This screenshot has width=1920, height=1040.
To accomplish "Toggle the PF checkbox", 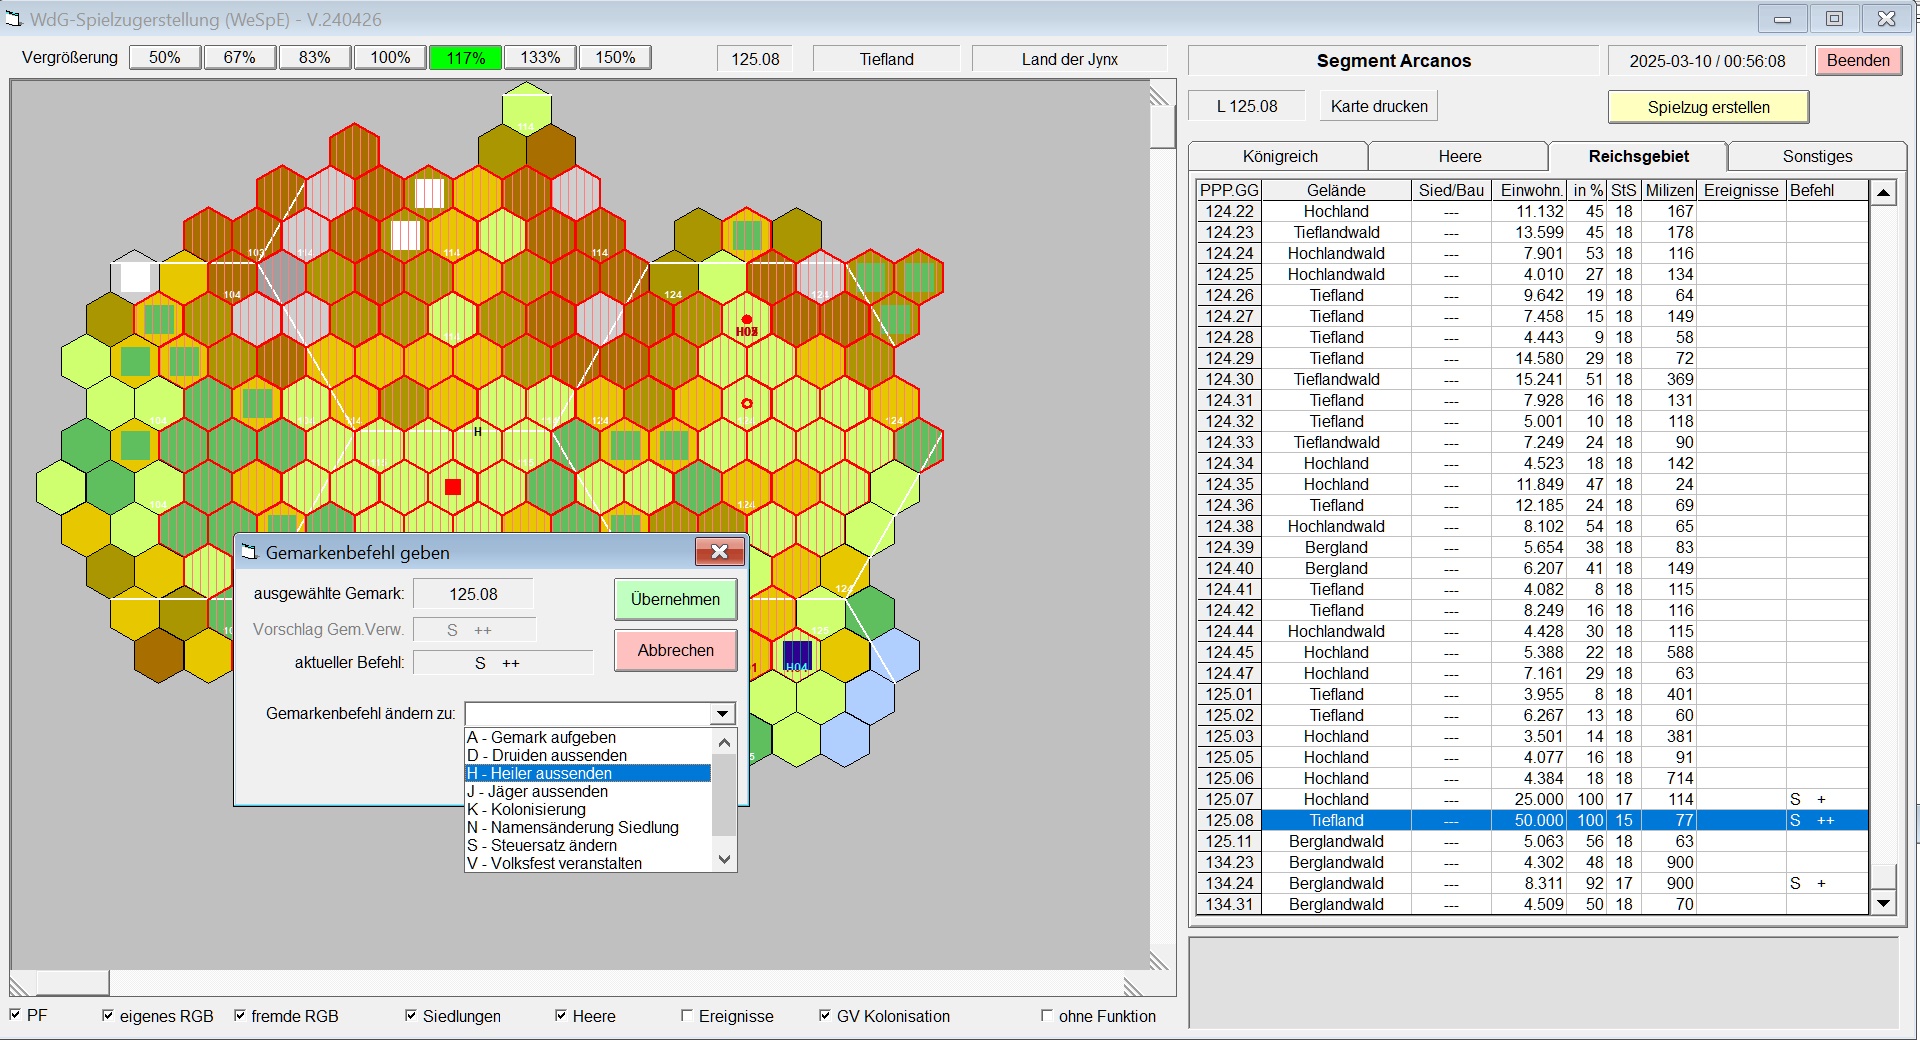I will (x=15, y=1015).
